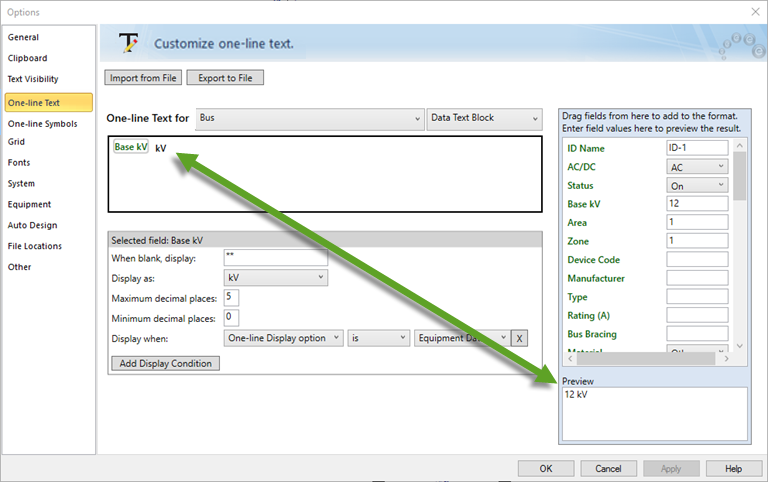
Task: Click the Import from File button
Action: click(x=144, y=77)
